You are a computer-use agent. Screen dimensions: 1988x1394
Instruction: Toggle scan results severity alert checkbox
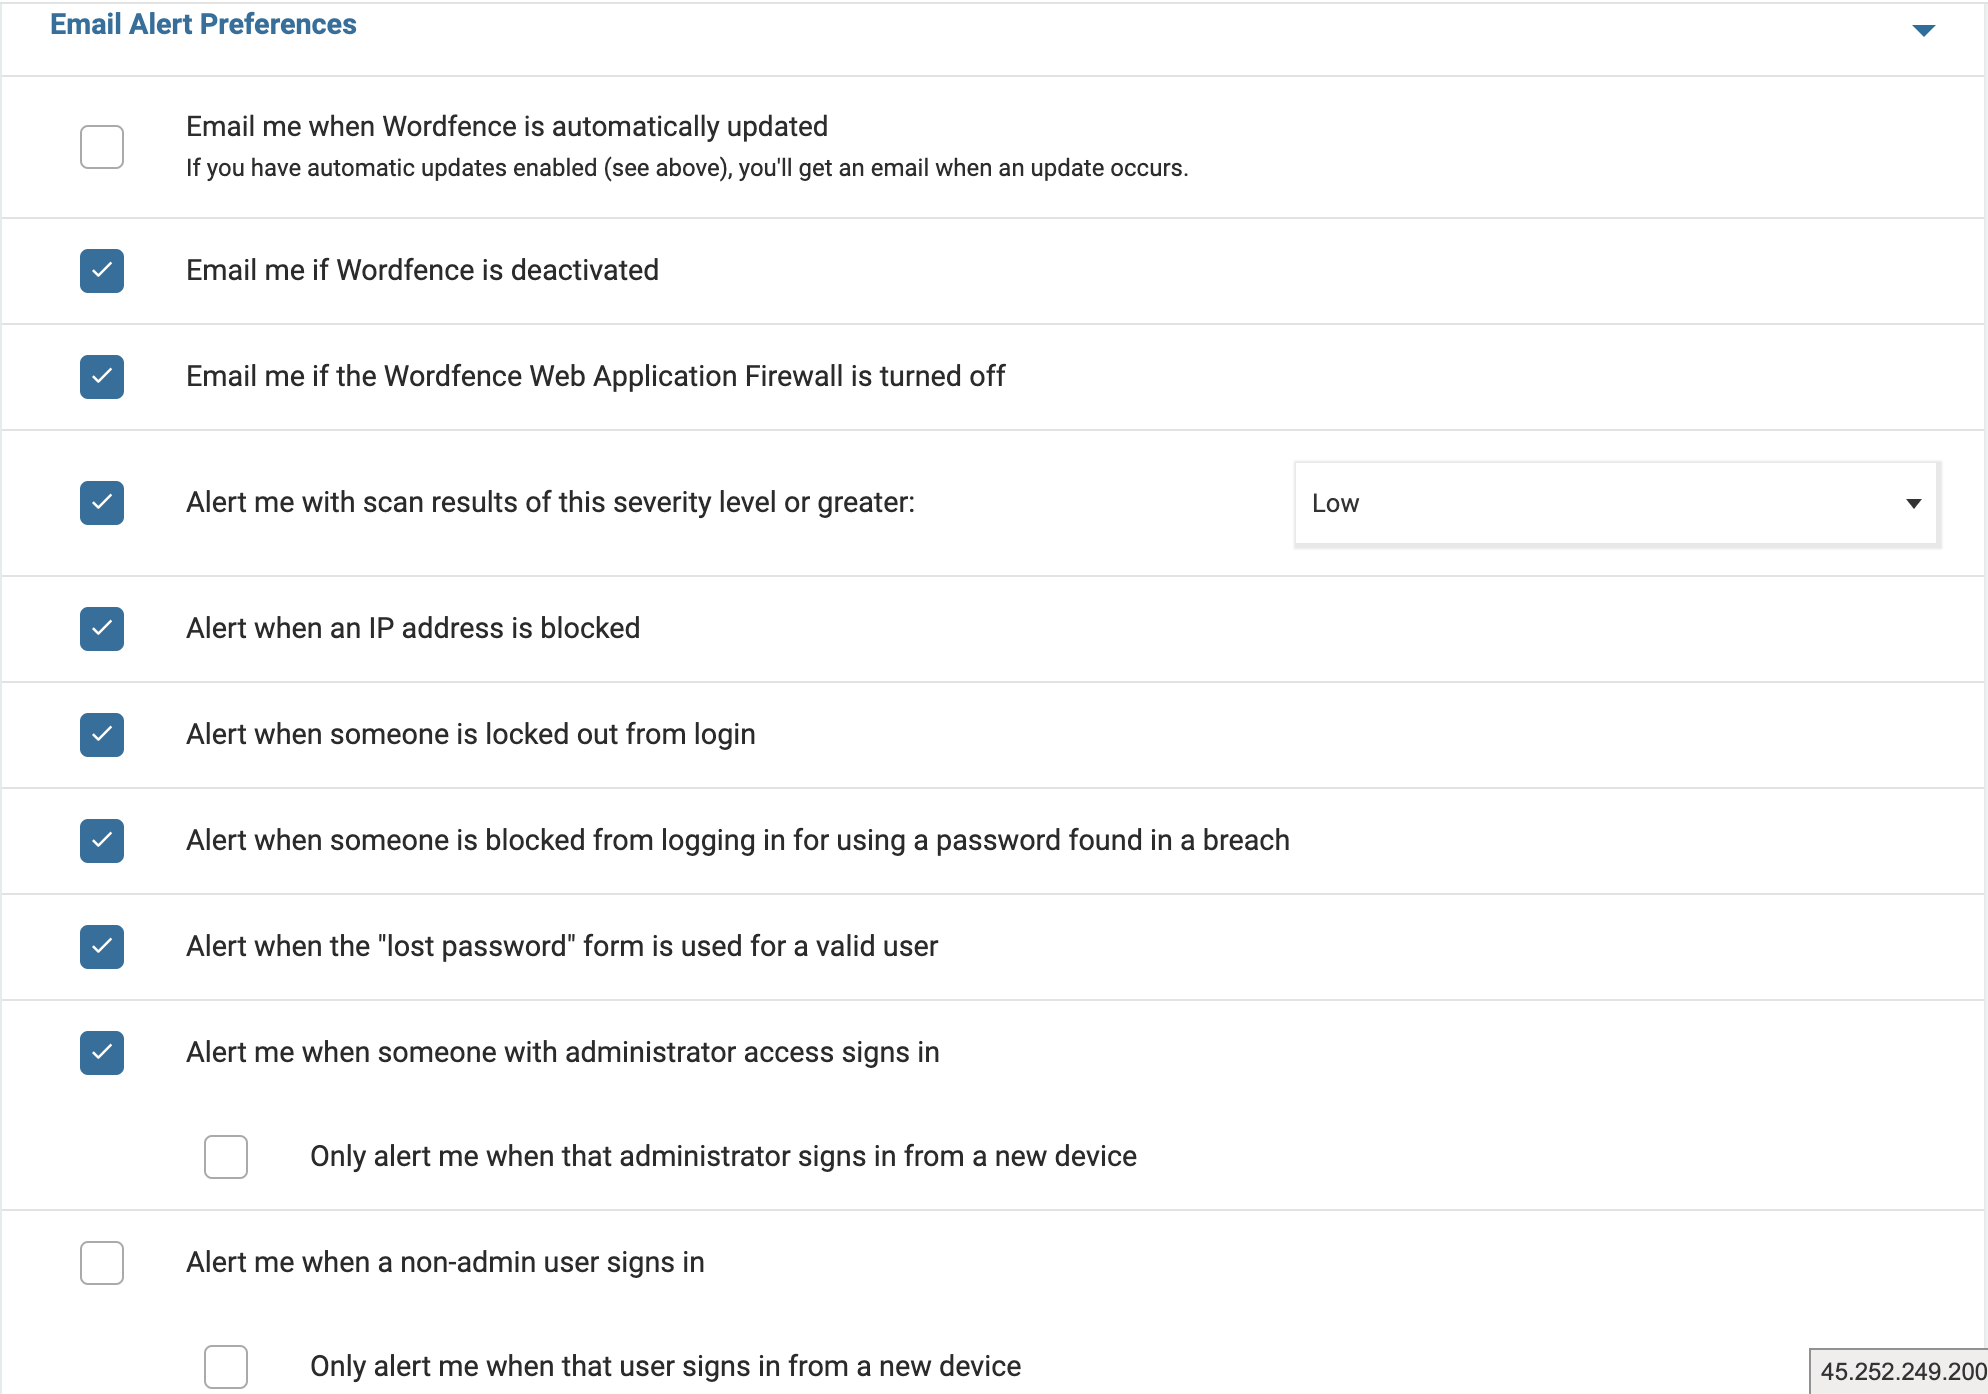[x=102, y=503]
